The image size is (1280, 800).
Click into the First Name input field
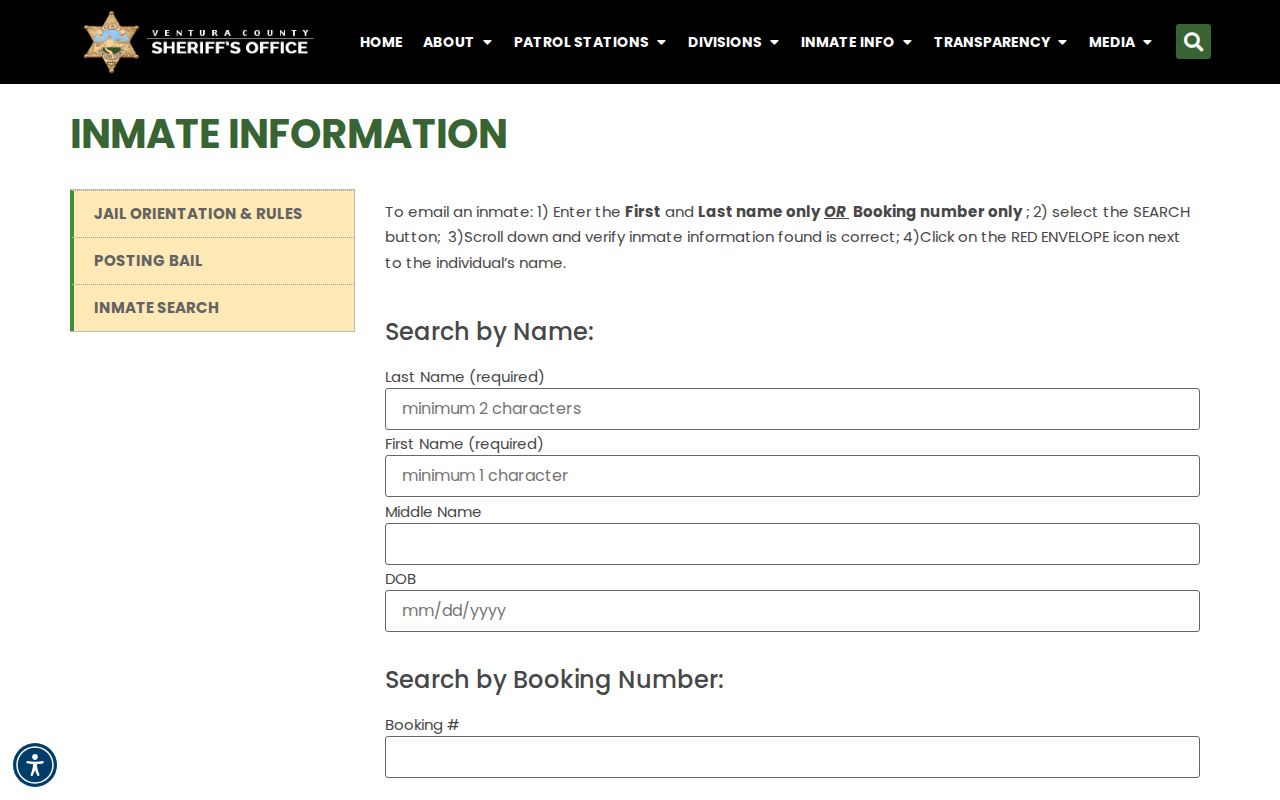792,476
